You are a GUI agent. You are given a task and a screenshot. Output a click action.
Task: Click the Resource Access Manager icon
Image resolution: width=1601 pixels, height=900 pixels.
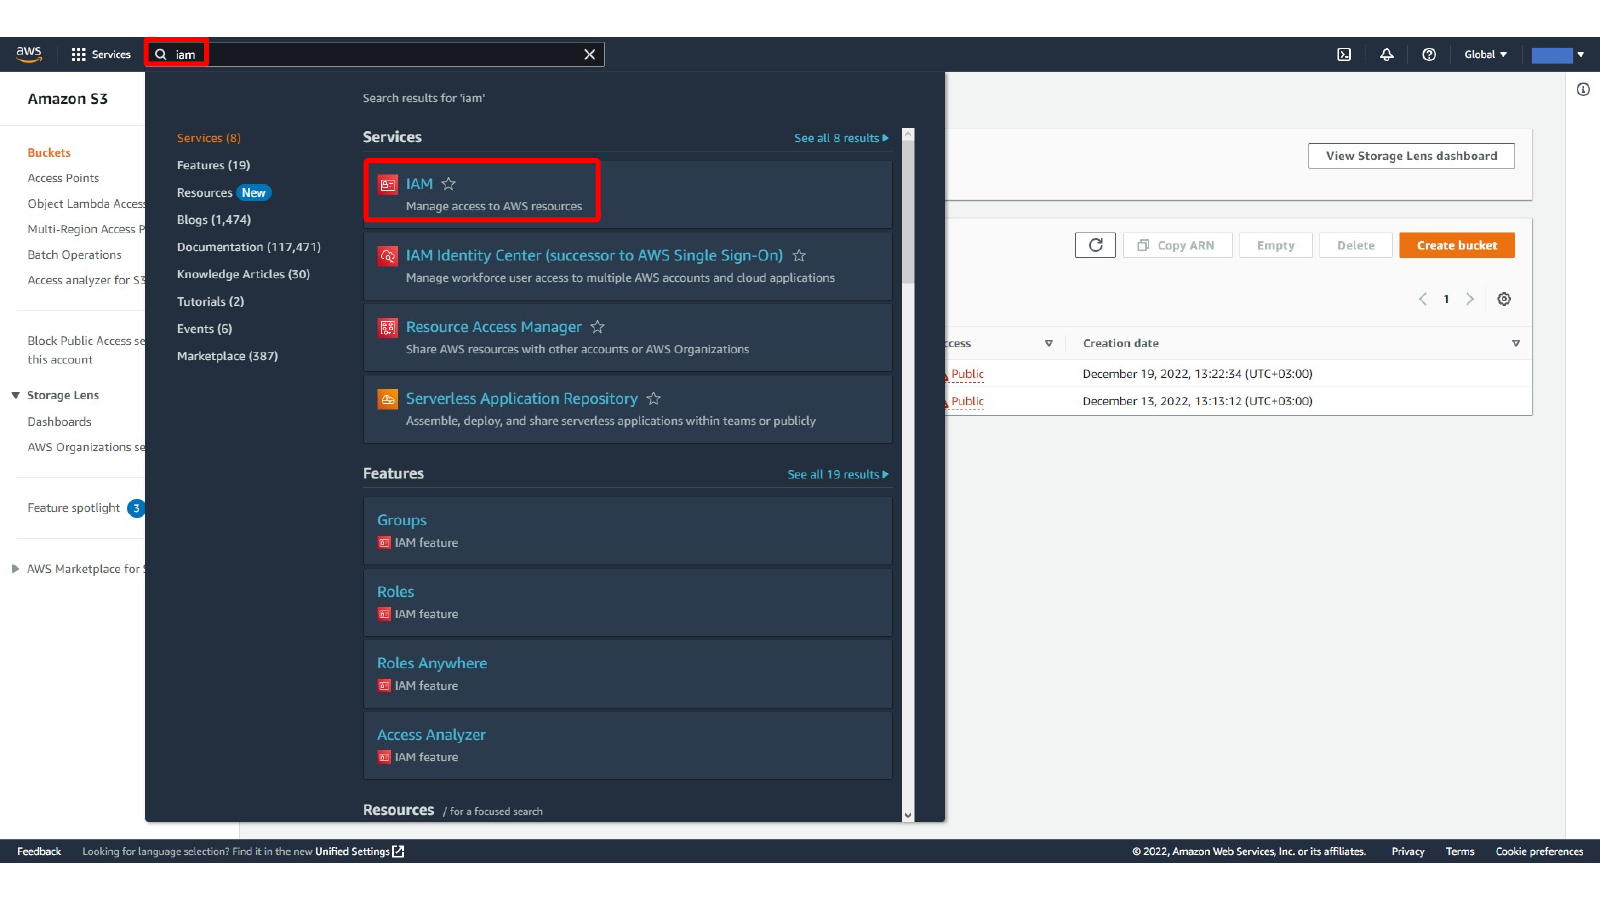click(388, 327)
